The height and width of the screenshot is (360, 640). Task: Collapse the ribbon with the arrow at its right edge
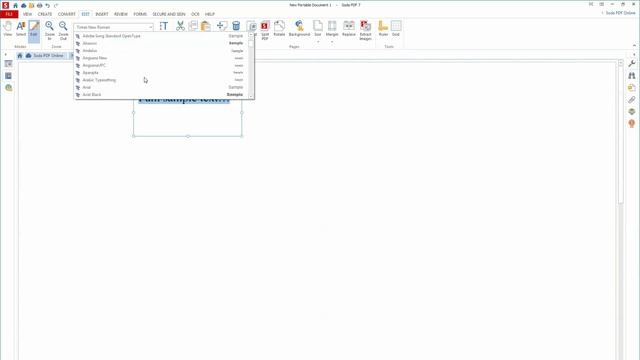coord(634,45)
